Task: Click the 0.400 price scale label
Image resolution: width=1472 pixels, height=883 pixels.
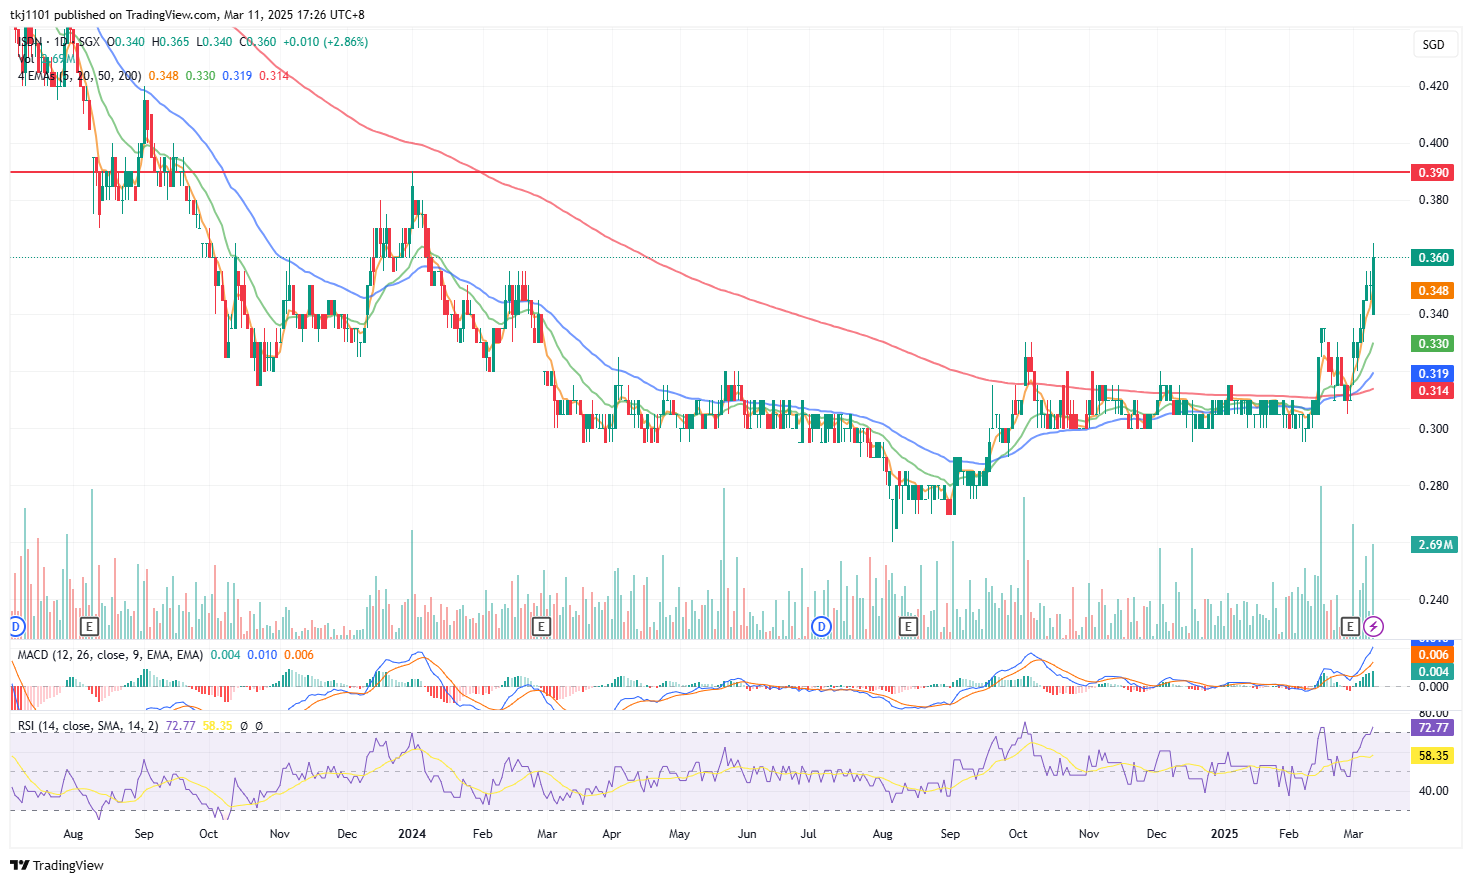Action: click(x=1433, y=143)
